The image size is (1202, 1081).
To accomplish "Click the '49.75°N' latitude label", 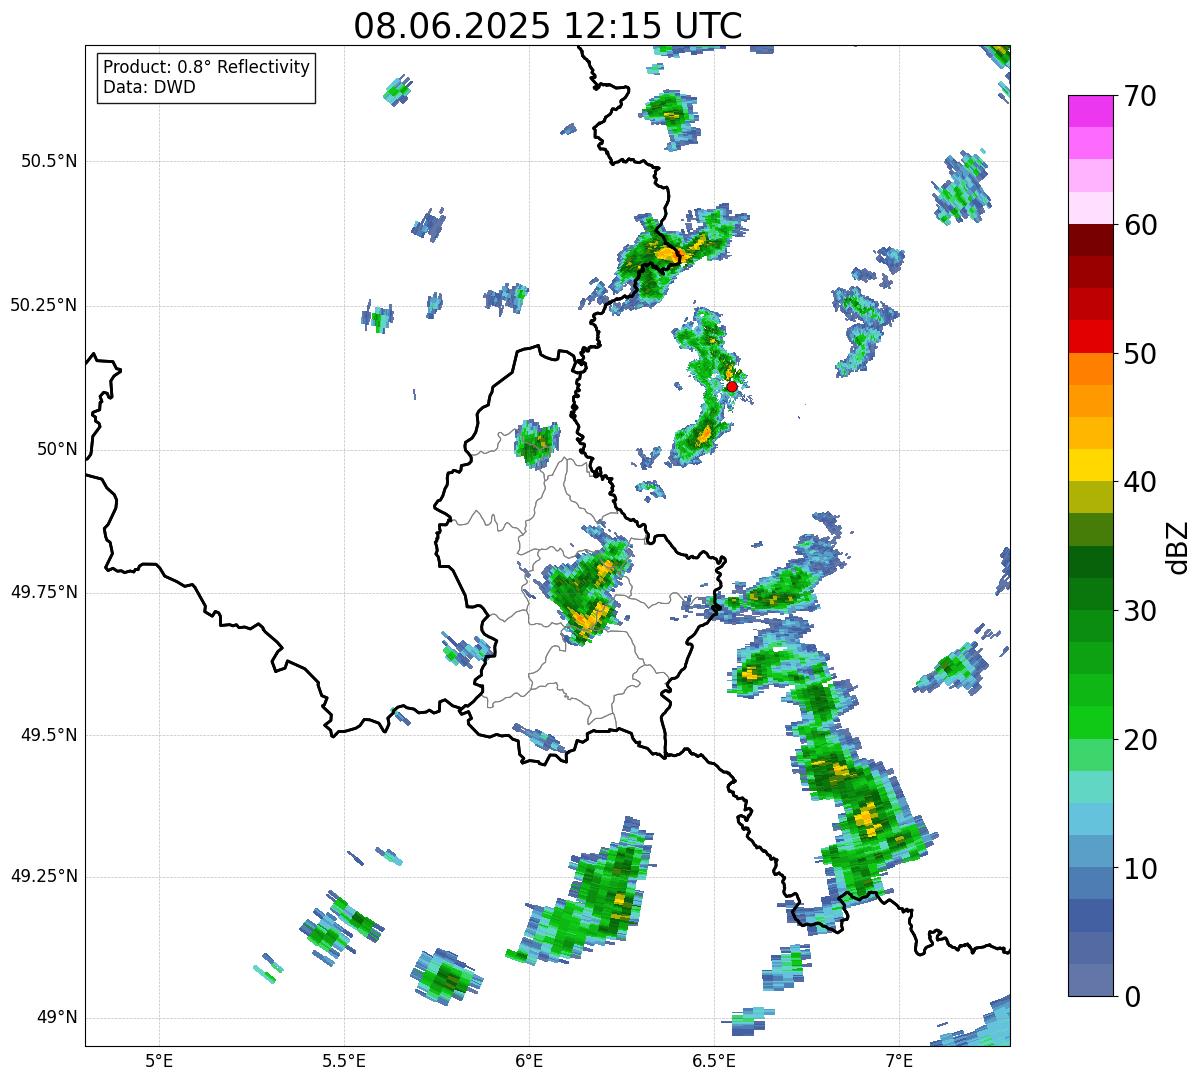I will tap(44, 592).
